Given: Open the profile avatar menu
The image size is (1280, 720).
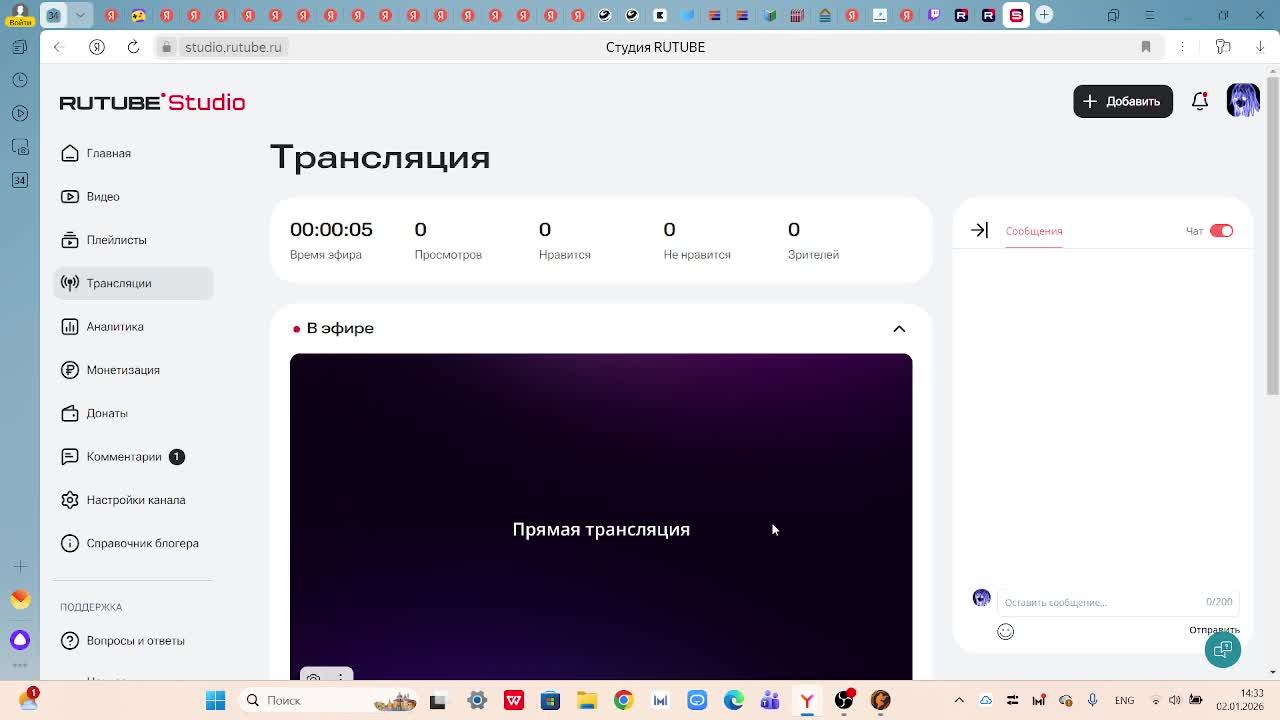Looking at the screenshot, I should pos(1243,100).
